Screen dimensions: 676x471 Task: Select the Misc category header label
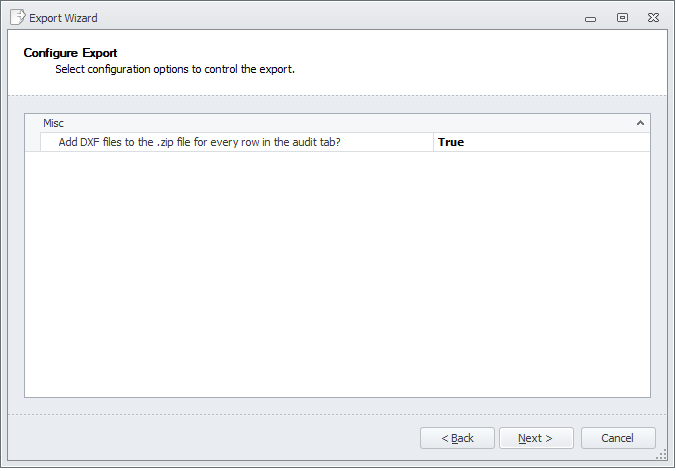[53, 123]
